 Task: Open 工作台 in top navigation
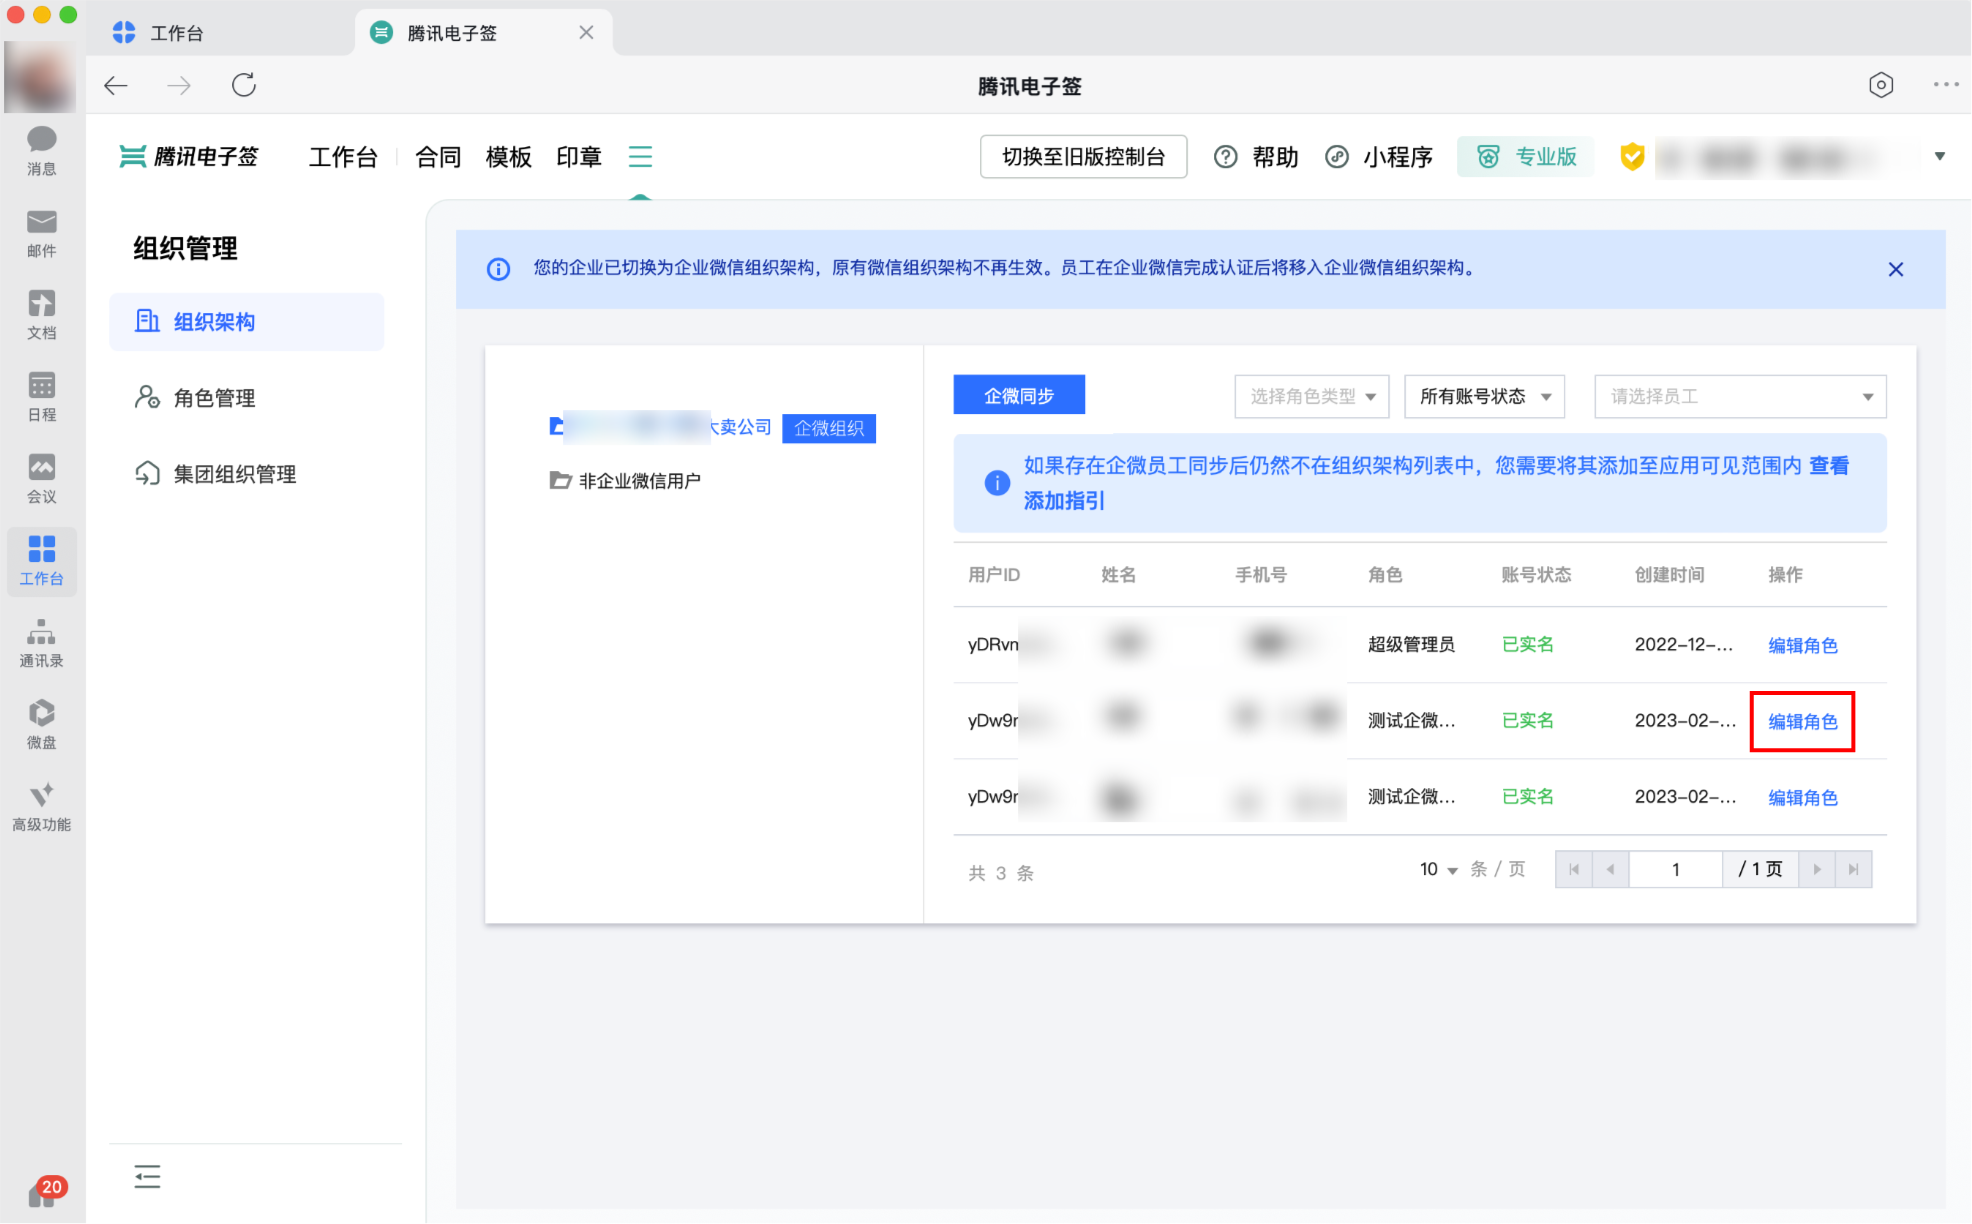[343, 157]
